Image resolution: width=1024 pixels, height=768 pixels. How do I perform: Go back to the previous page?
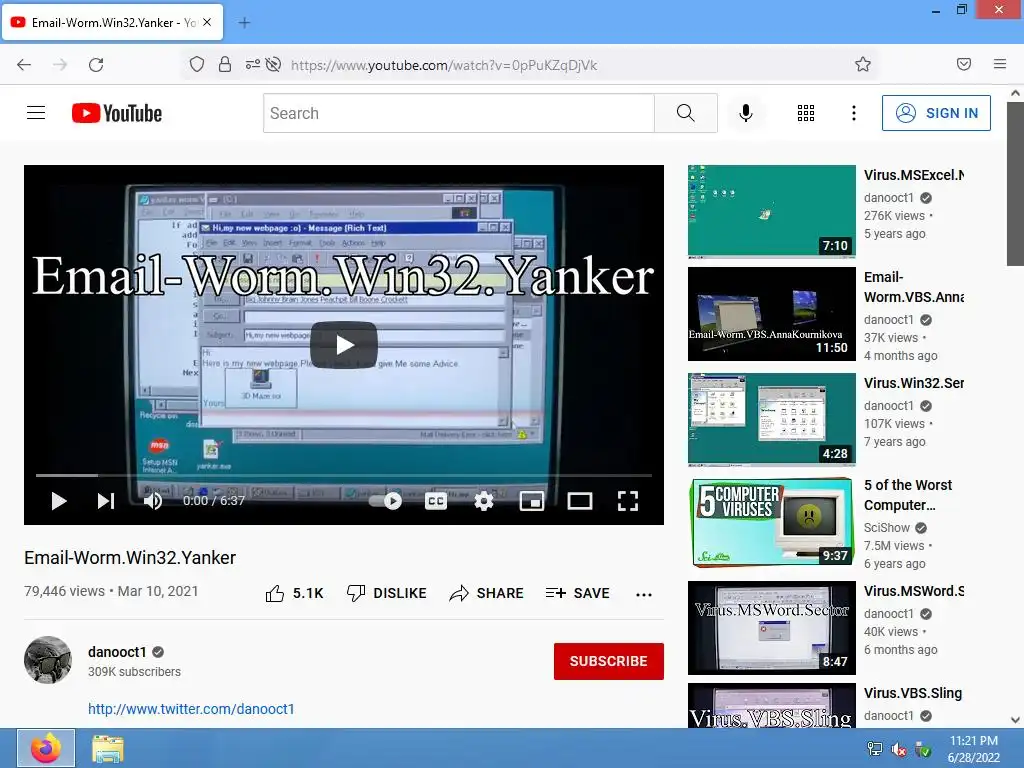coord(24,65)
